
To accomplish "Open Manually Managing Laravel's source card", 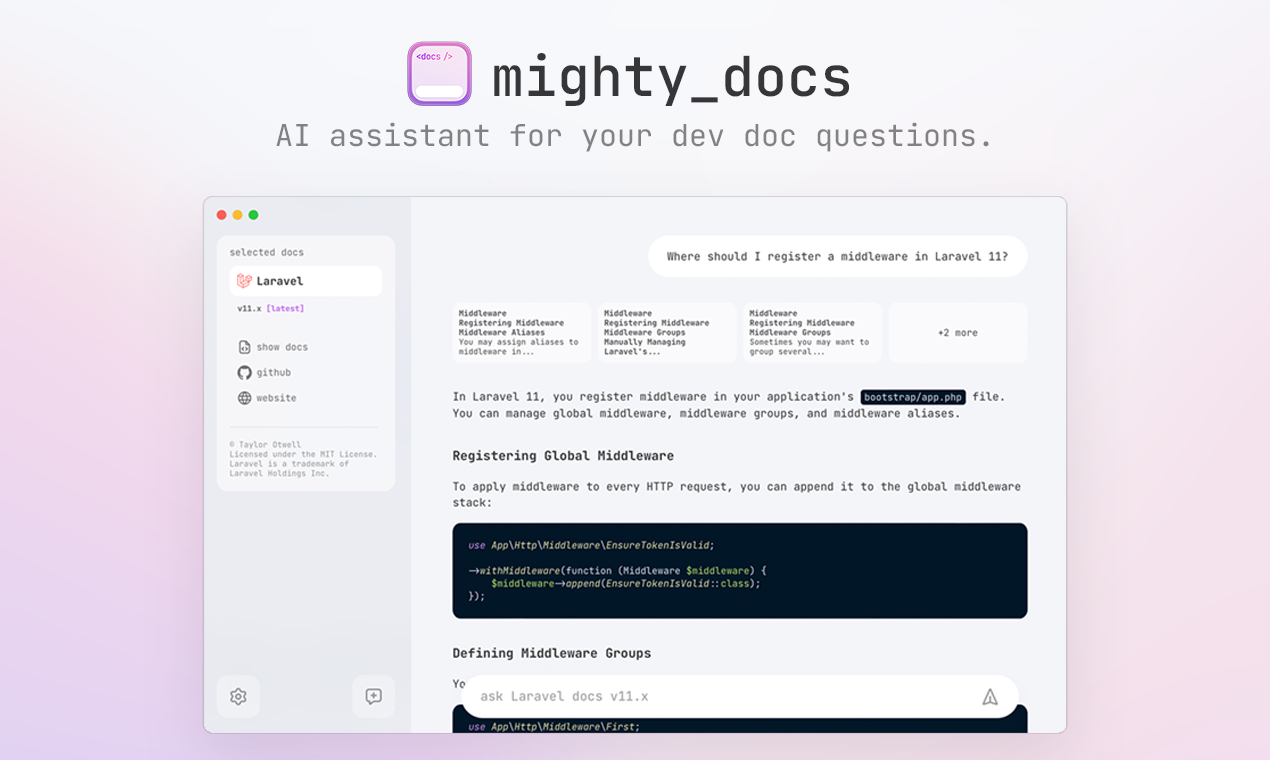I will point(667,332).
